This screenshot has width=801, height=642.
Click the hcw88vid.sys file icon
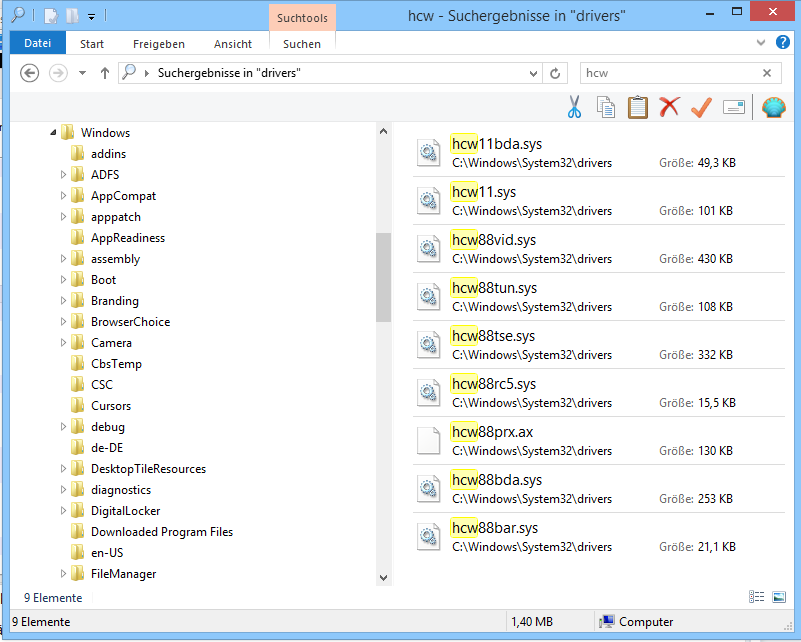point(428,248)
